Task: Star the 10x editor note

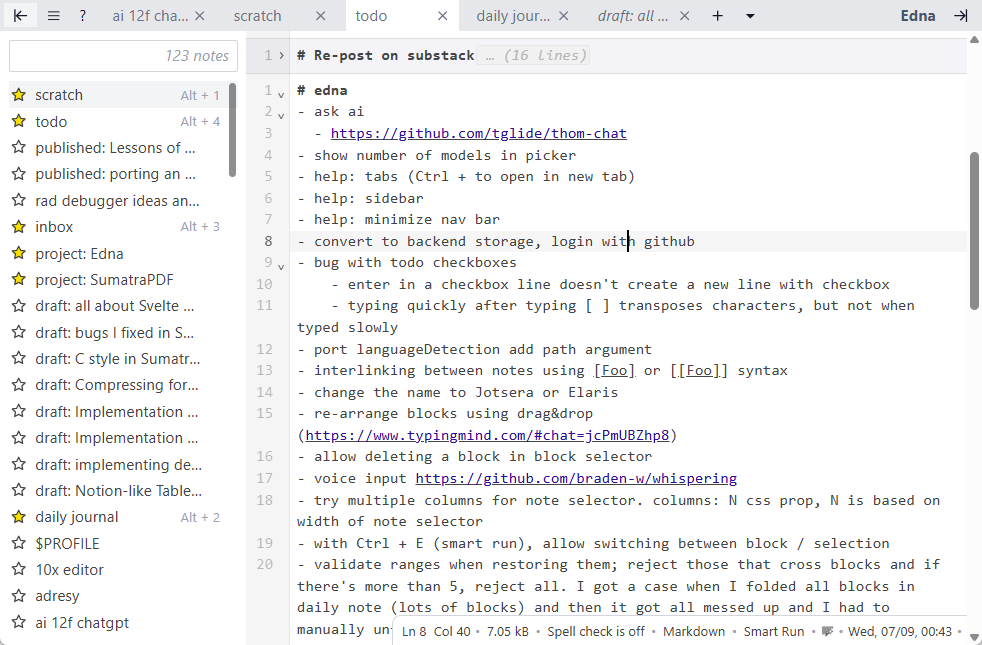Action: pos(19,569)
